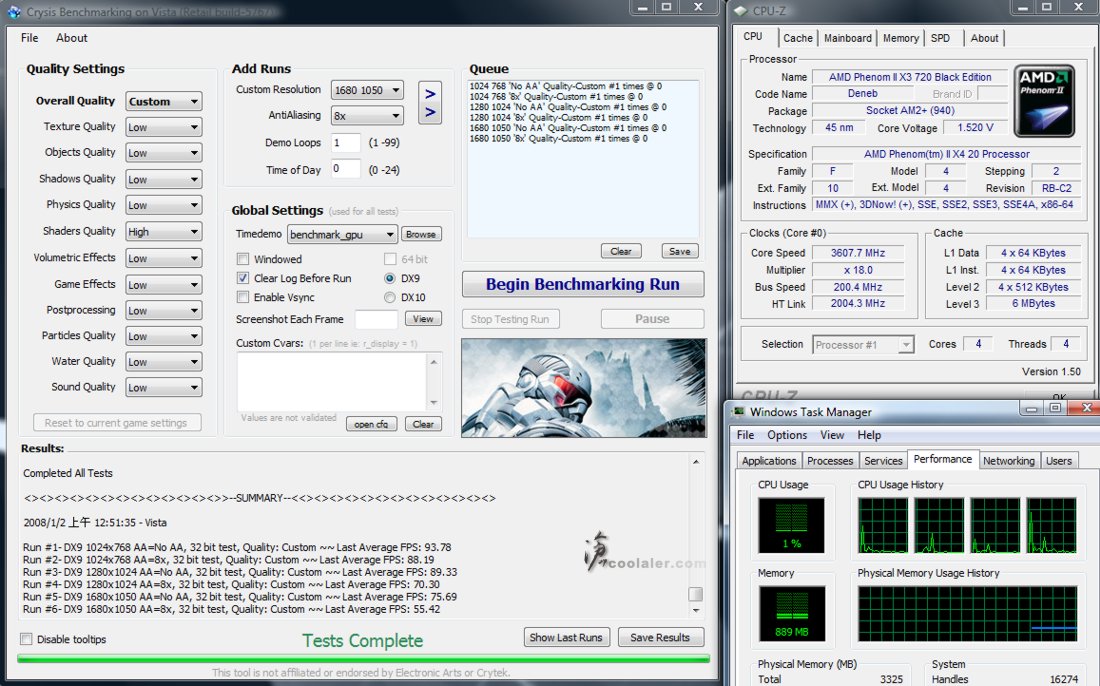Open Task Manager Applications tab
Image resolution: width=1100 pixels, height=686 pixels.
click(x=769, y=461)
